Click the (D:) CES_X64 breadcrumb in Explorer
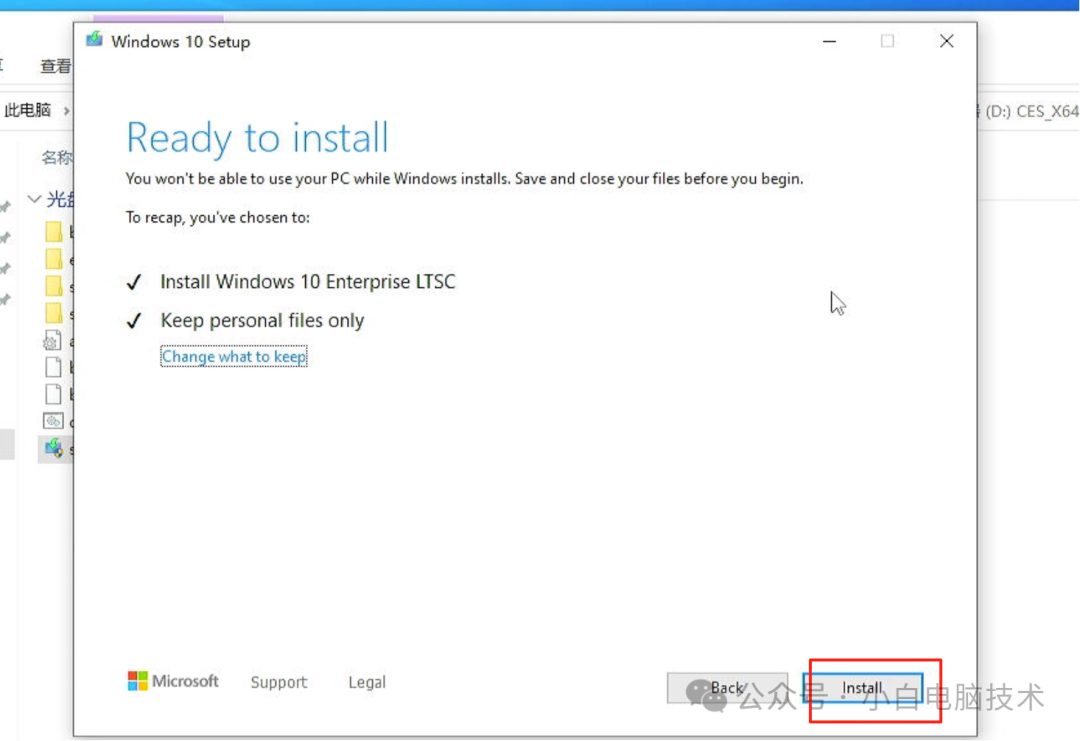 (1031, 111)
